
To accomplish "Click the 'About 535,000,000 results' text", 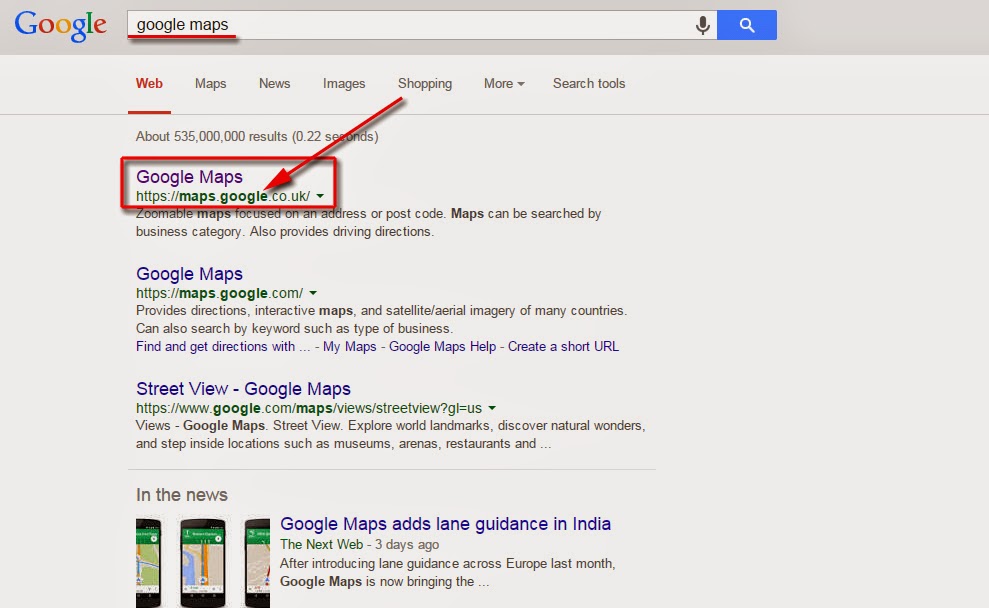I will (257, 137).
